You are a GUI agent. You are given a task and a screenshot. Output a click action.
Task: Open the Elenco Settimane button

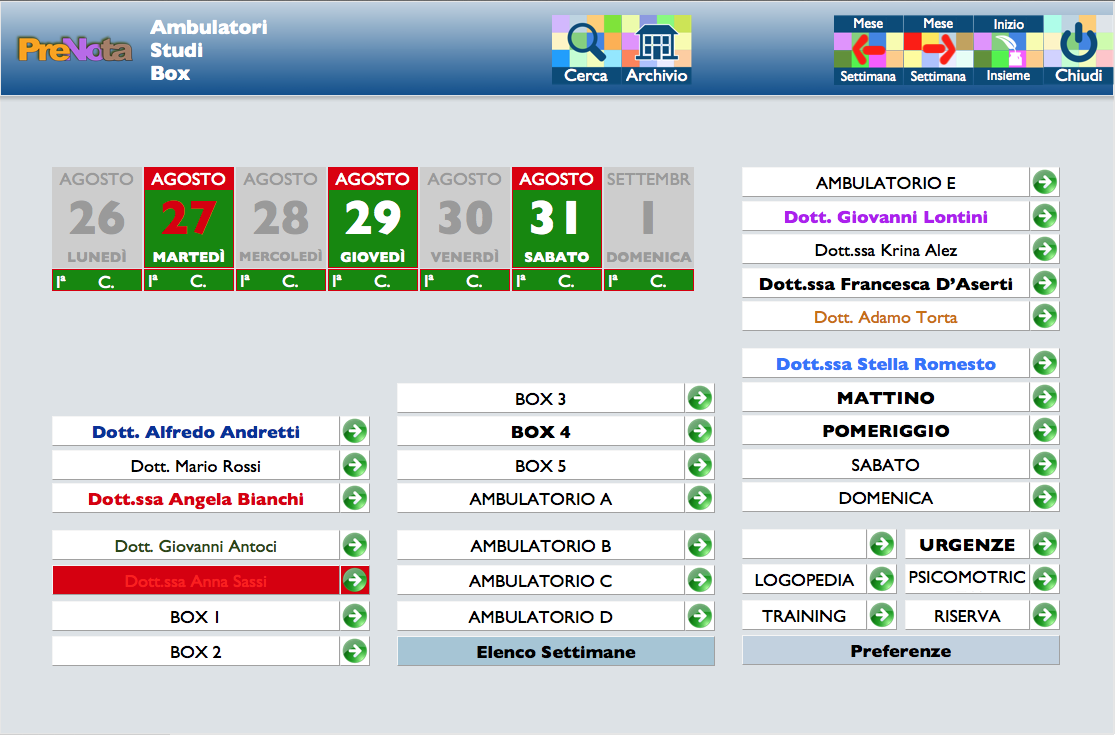(556, 652)
